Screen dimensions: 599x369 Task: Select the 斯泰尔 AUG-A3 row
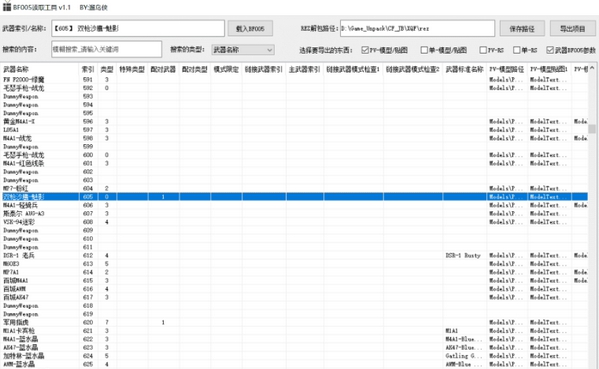(294, 214)
